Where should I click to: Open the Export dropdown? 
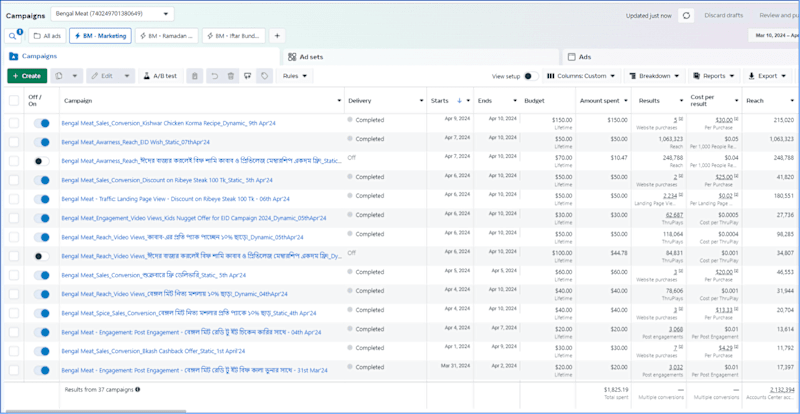coord(767,76)
